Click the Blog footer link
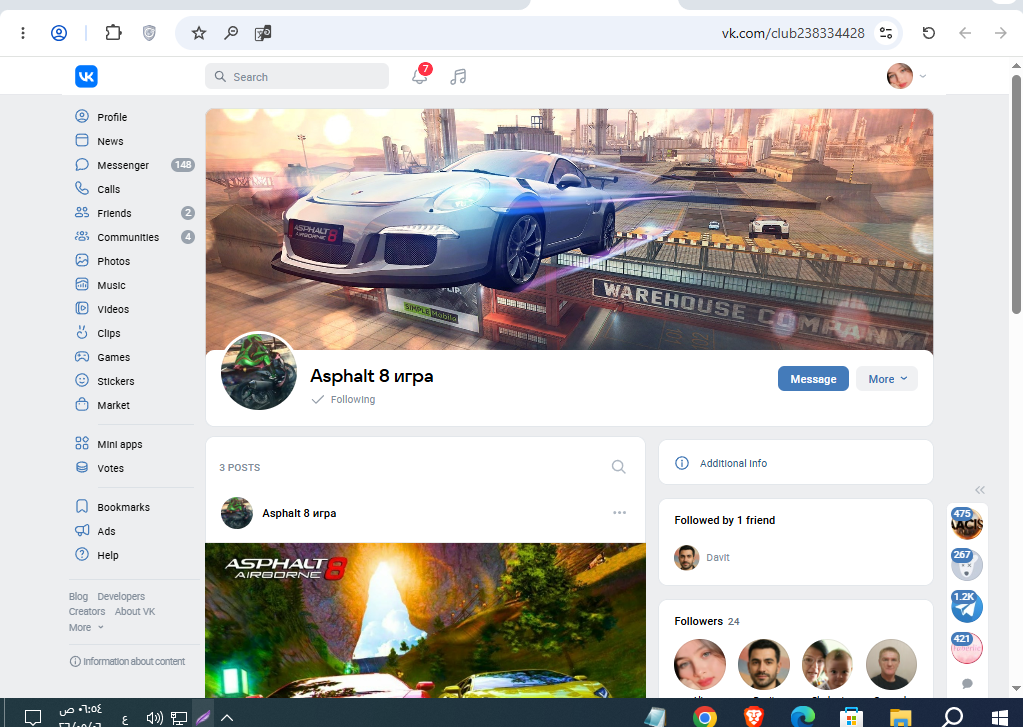Viewport: 1023px width, 727px height. point(78,596)
